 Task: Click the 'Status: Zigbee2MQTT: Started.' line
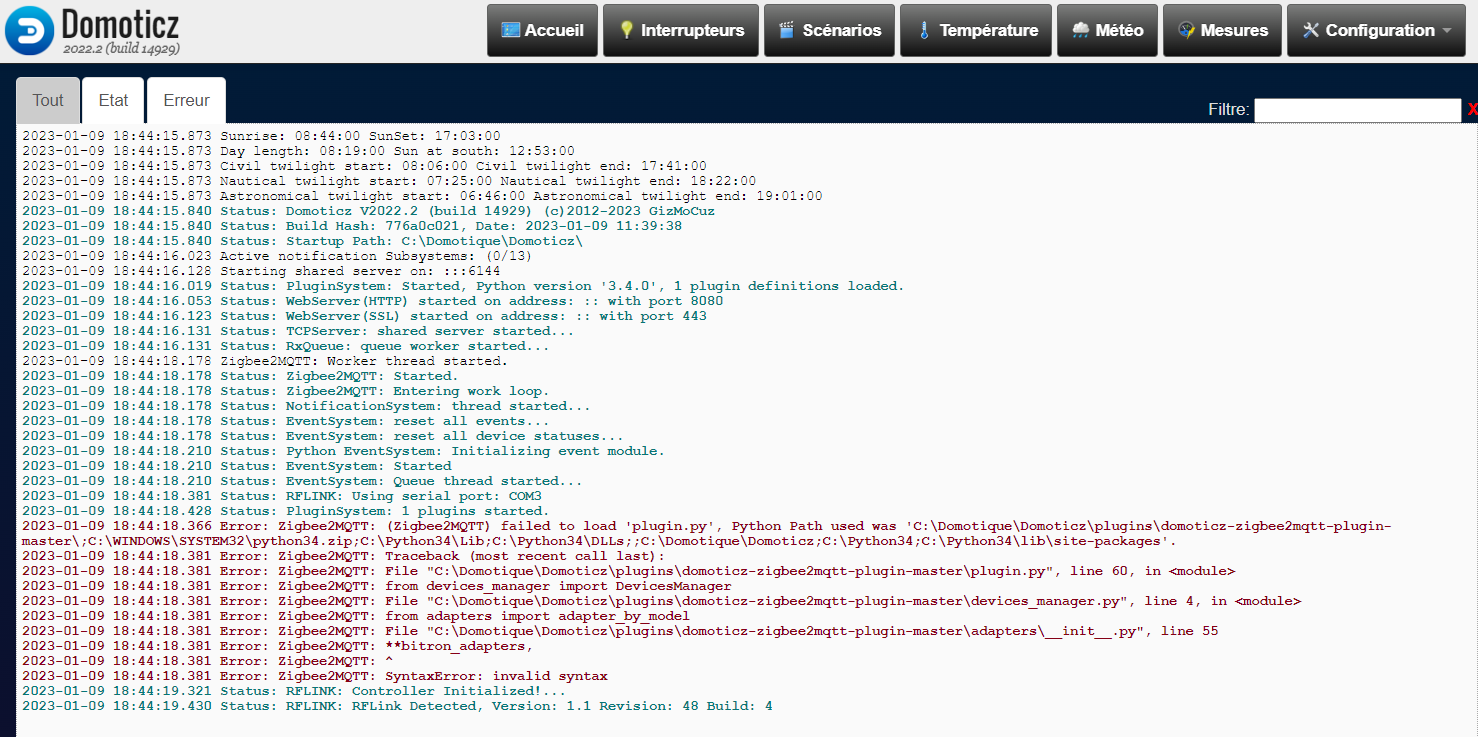(240, 376)
